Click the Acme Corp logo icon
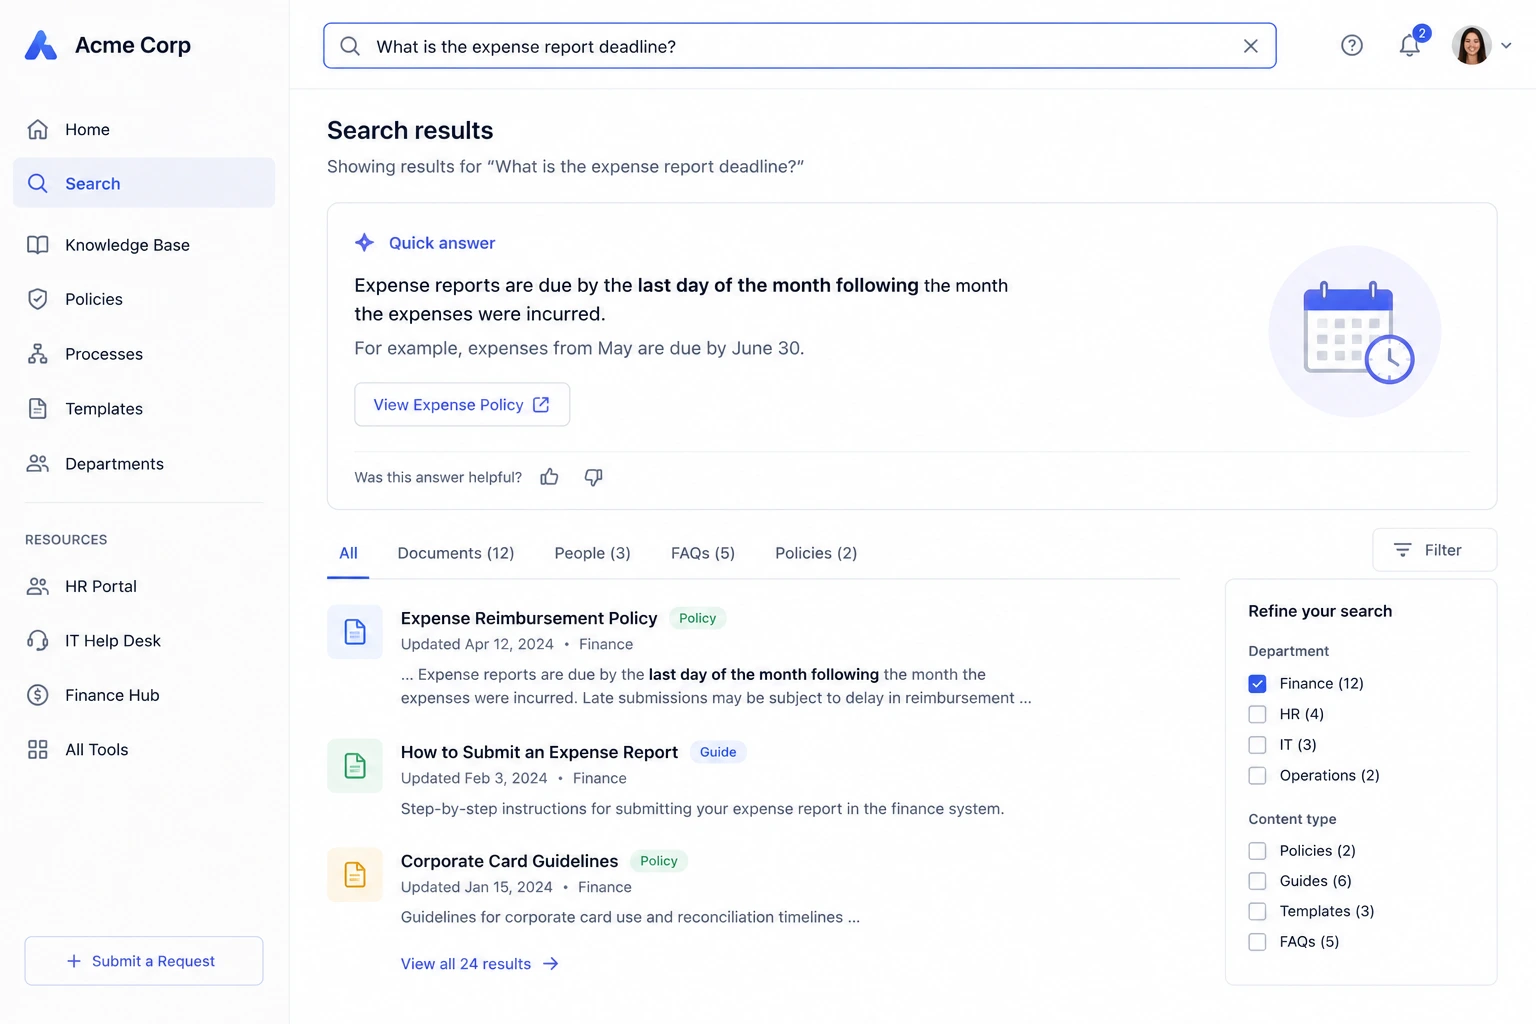The height and width of the screenshot is (1024, 1536). [x=41, y=46]
